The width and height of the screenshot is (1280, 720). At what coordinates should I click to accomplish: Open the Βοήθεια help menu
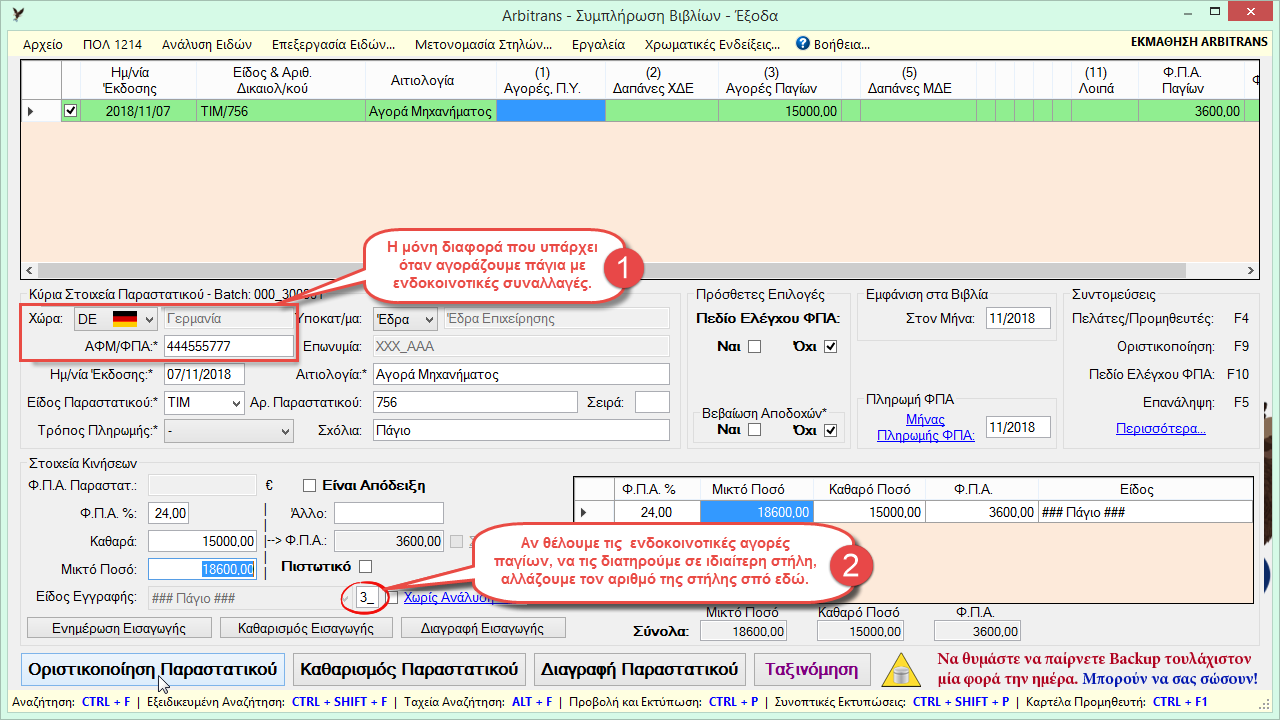pos(833,44)
